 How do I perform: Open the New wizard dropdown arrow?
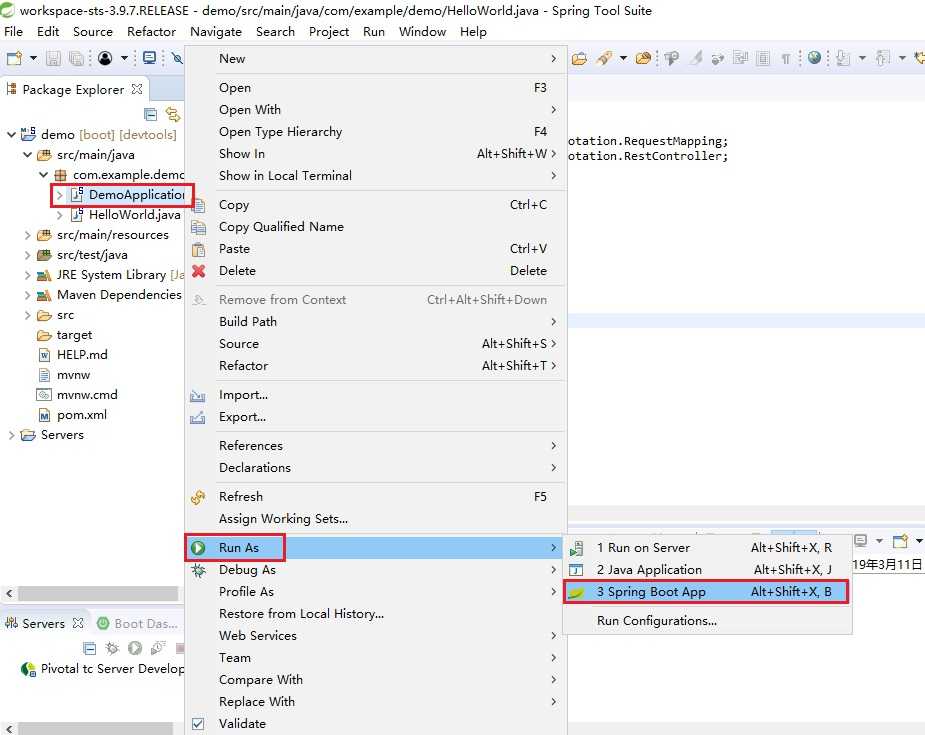tap(33, 58)
